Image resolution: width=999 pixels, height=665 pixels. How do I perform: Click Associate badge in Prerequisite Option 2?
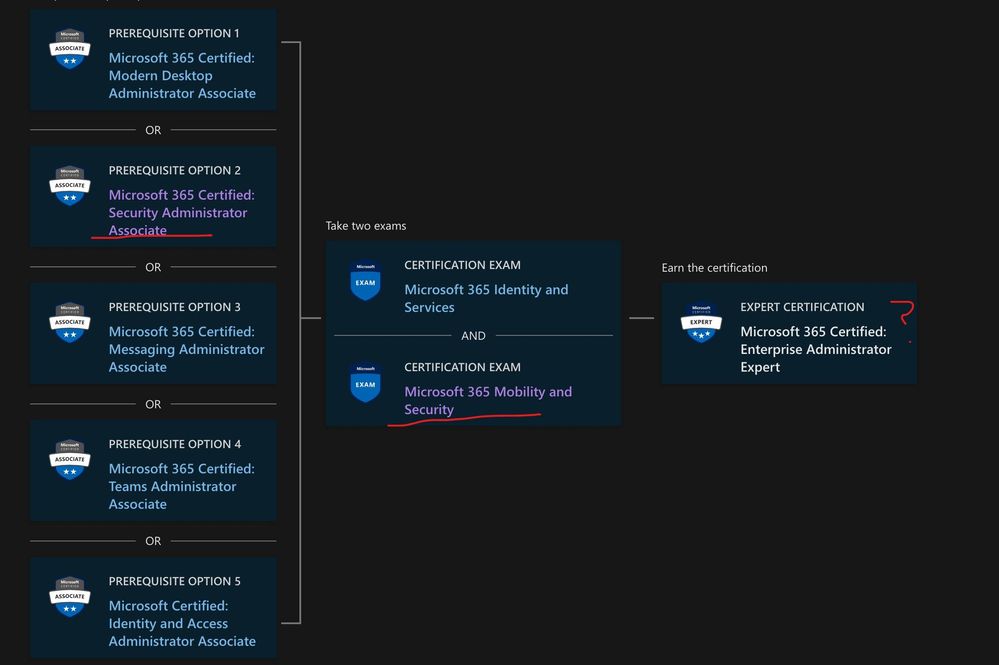tap(69, 185)
